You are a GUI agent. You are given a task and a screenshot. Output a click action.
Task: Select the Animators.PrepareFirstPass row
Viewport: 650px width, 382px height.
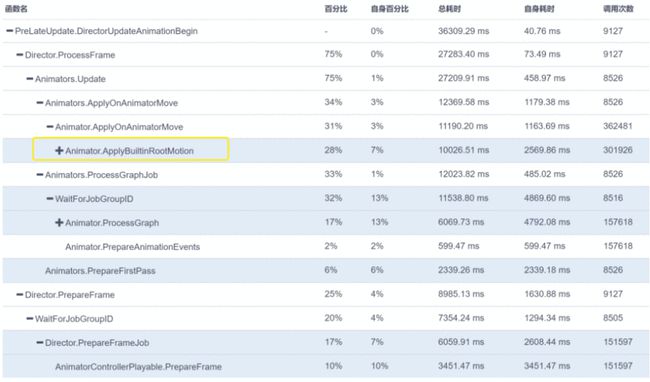(x=326, y=271)
